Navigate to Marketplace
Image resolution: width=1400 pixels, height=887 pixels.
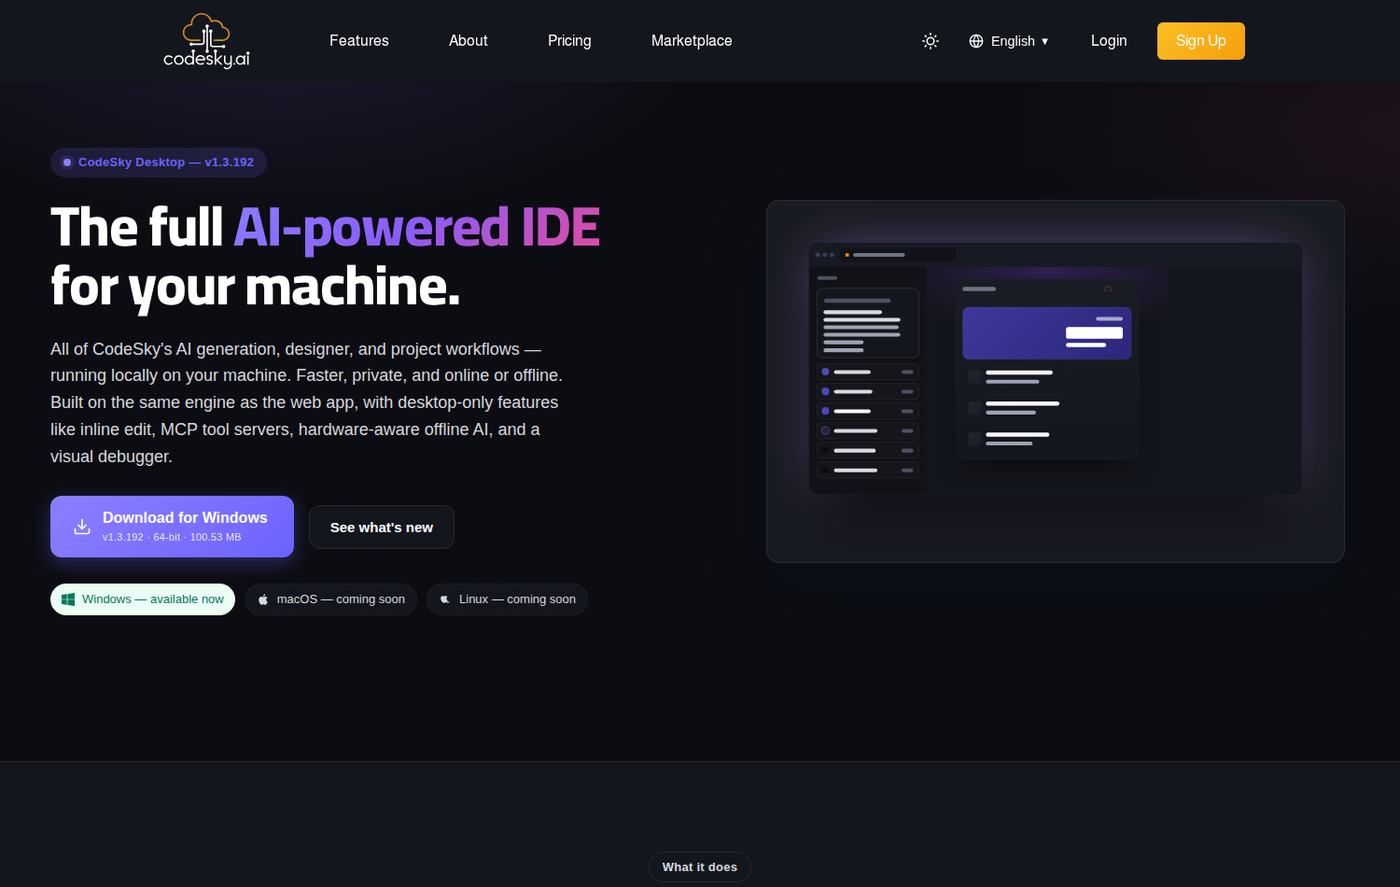[x=692, y=41]
